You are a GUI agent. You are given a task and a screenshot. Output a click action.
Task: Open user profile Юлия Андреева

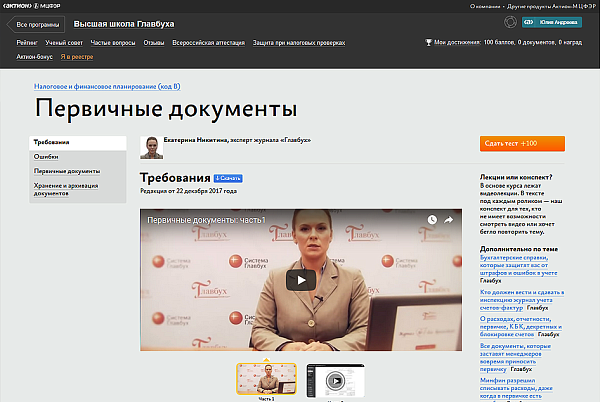pos(552,22)
